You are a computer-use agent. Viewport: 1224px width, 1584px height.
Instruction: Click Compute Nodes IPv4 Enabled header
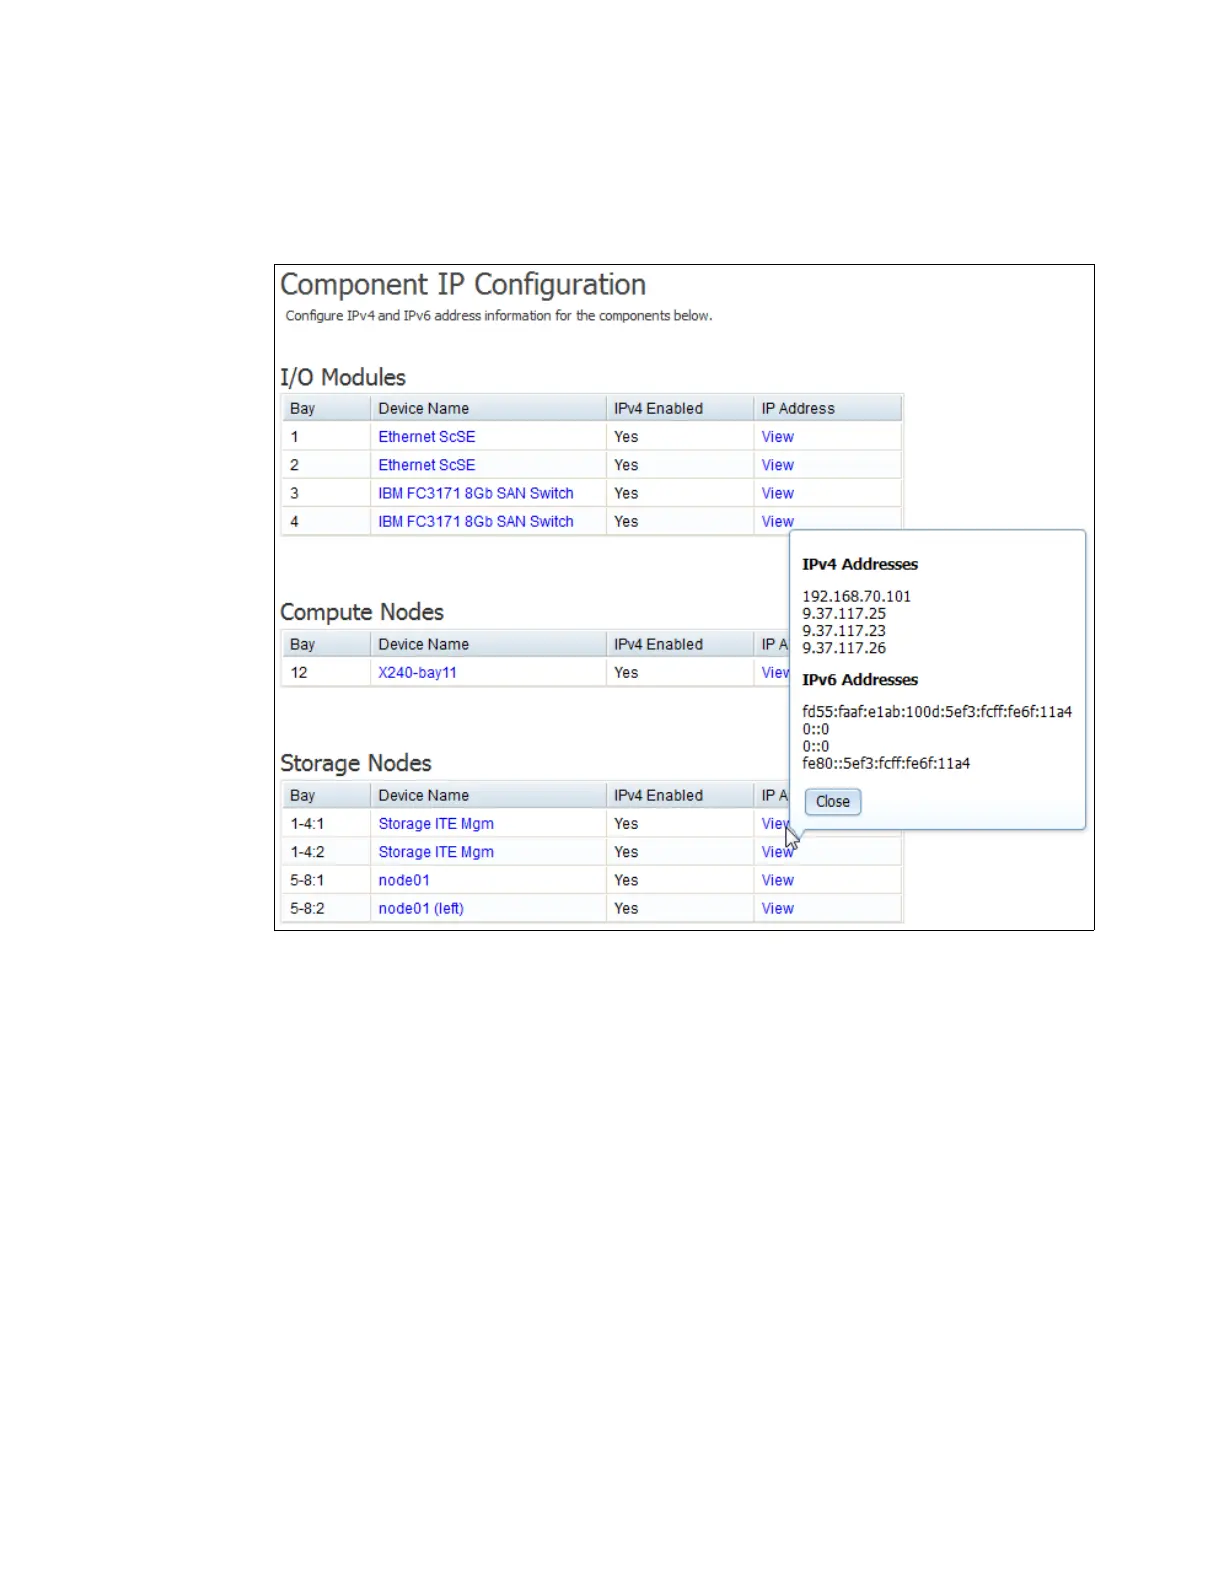click(x=680, y=644)
